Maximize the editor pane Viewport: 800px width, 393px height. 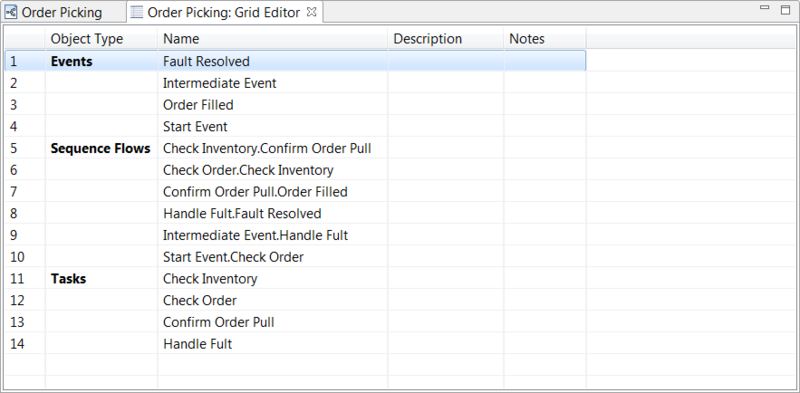click(x=786, y=9)
